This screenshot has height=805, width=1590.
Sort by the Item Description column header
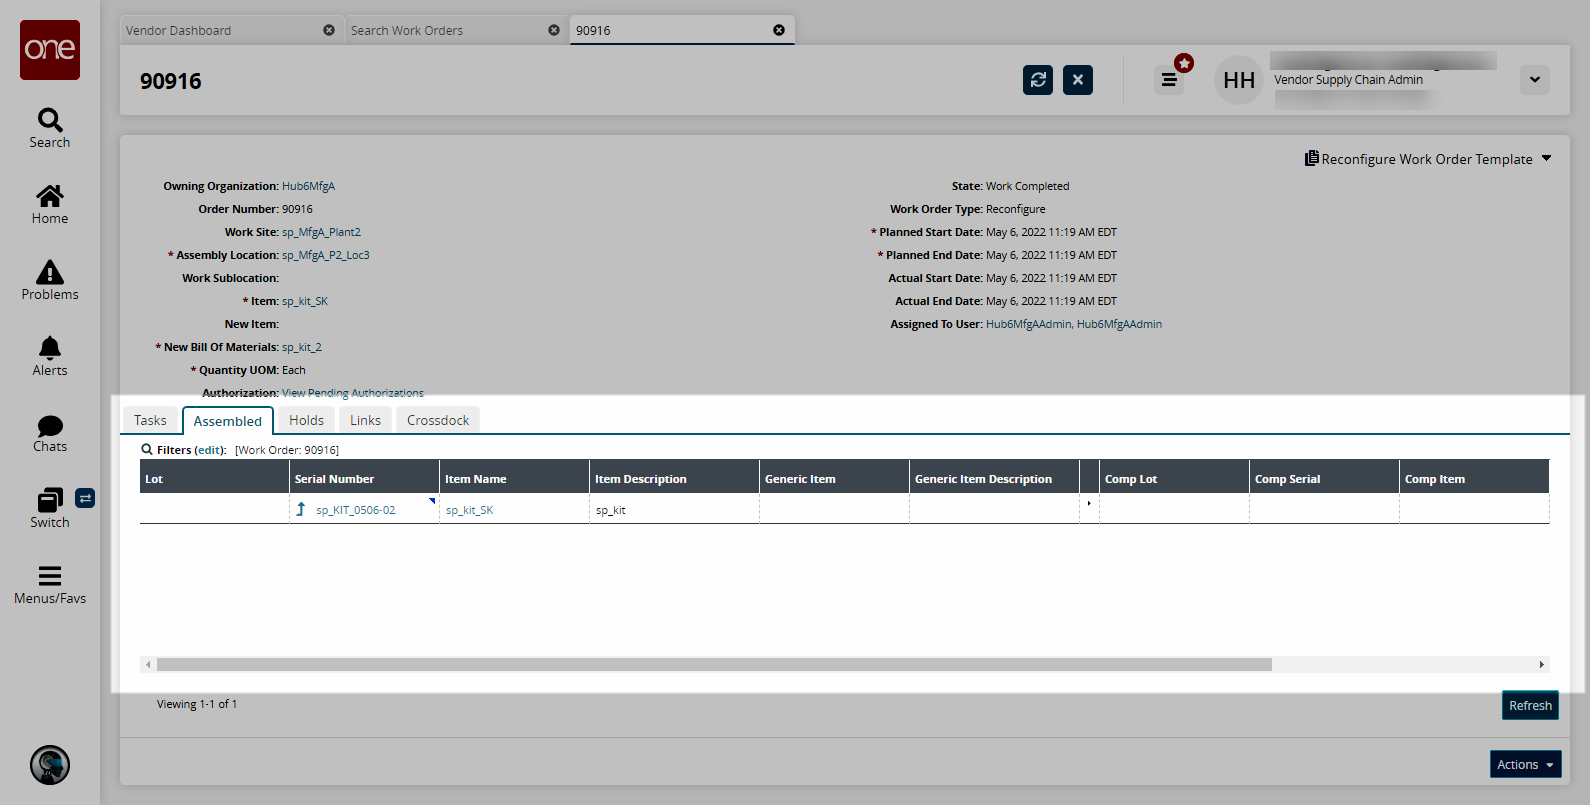(x=674, y=479)
